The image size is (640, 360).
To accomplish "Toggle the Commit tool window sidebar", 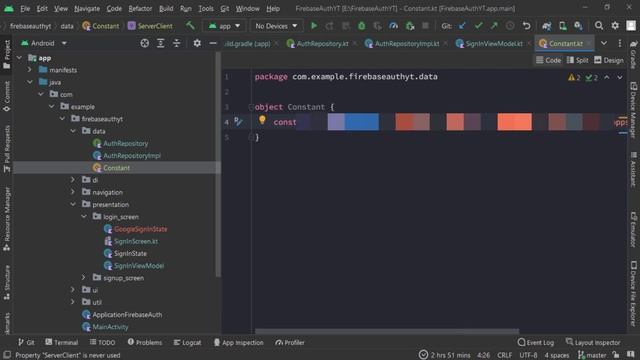I will coord(7,97).
